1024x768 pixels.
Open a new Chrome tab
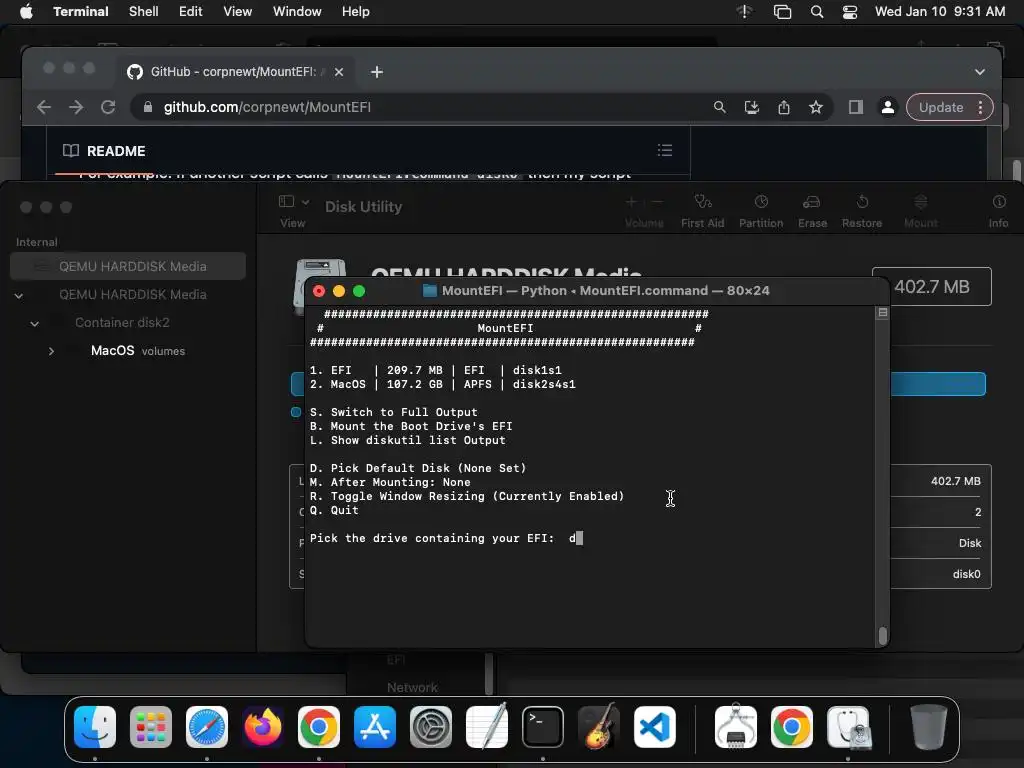coord(377,72)
